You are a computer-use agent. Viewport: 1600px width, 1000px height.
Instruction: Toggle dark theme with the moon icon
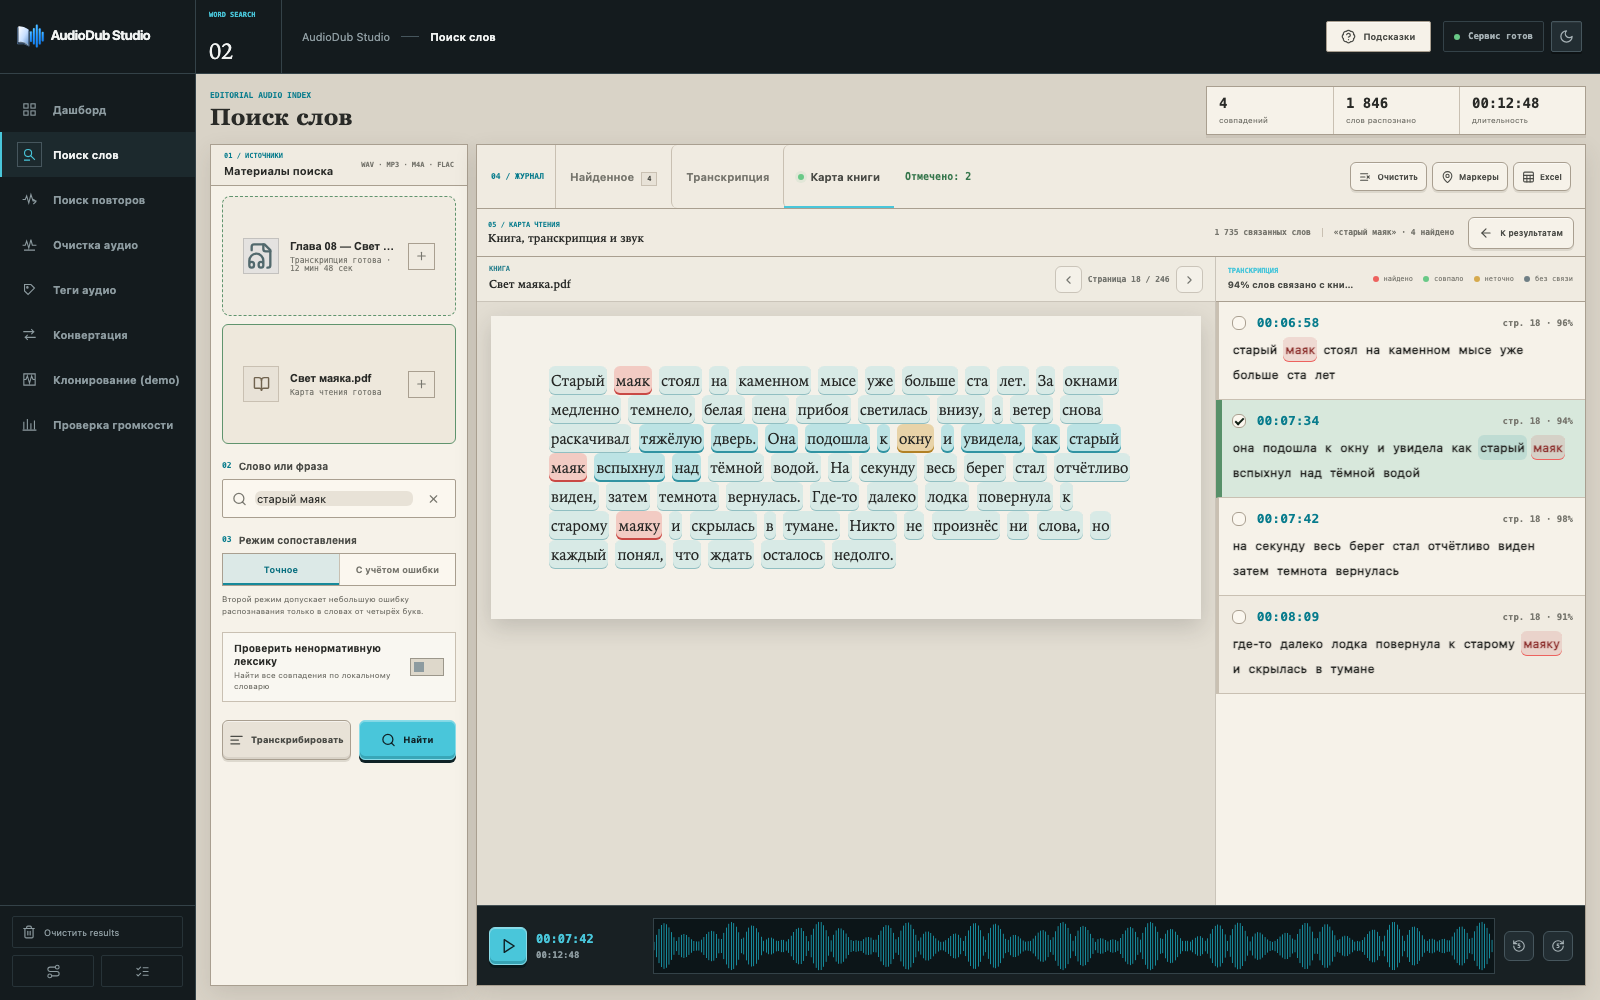pos(1566,37)
